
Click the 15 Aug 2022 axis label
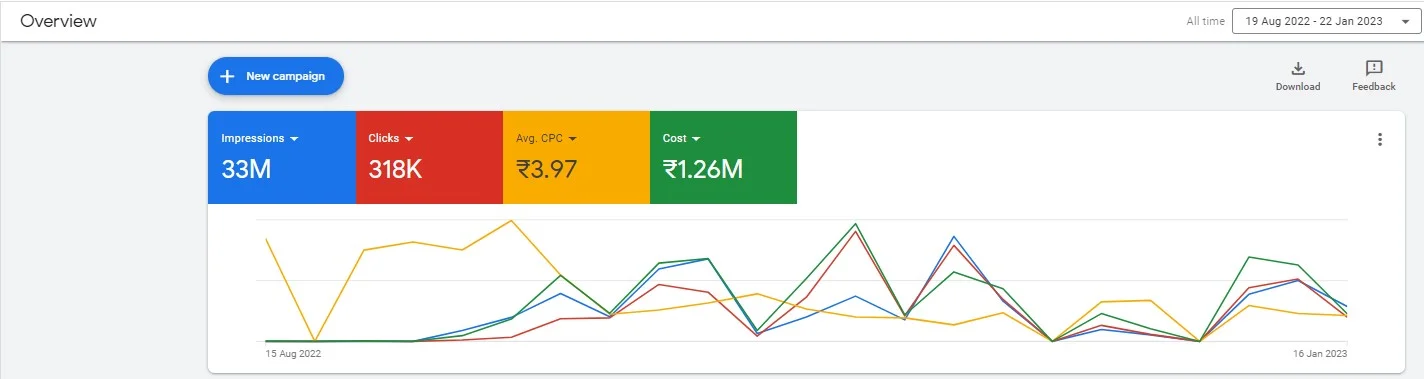click(293, 353)
